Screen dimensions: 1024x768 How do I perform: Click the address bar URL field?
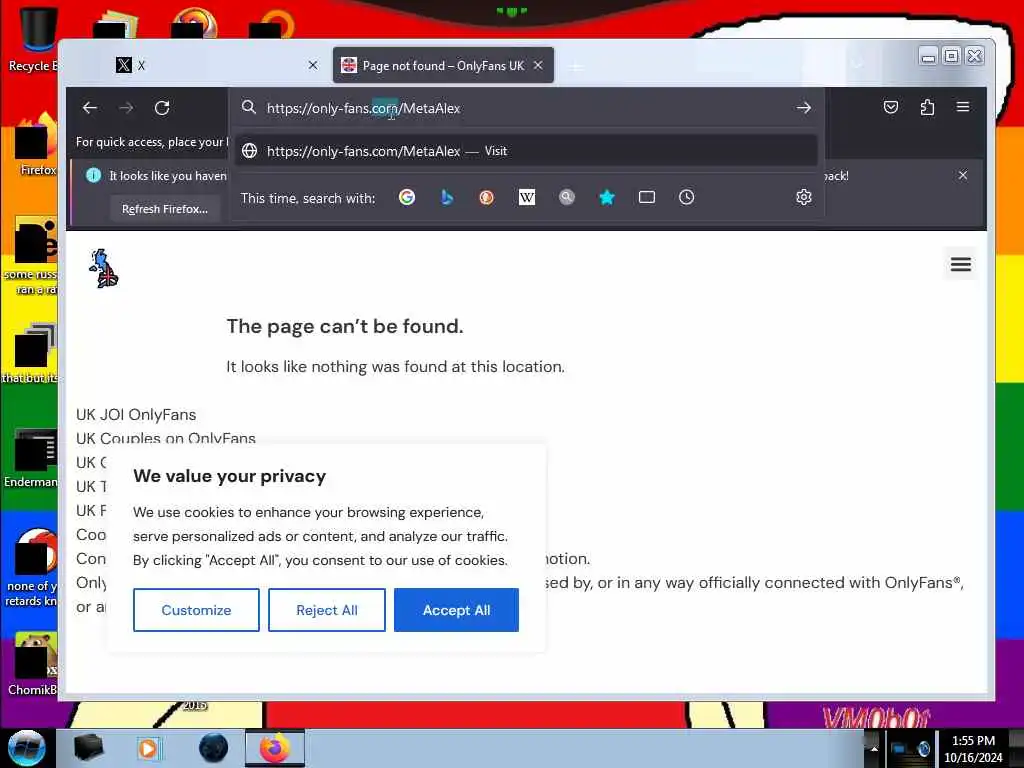click(526, 108)
